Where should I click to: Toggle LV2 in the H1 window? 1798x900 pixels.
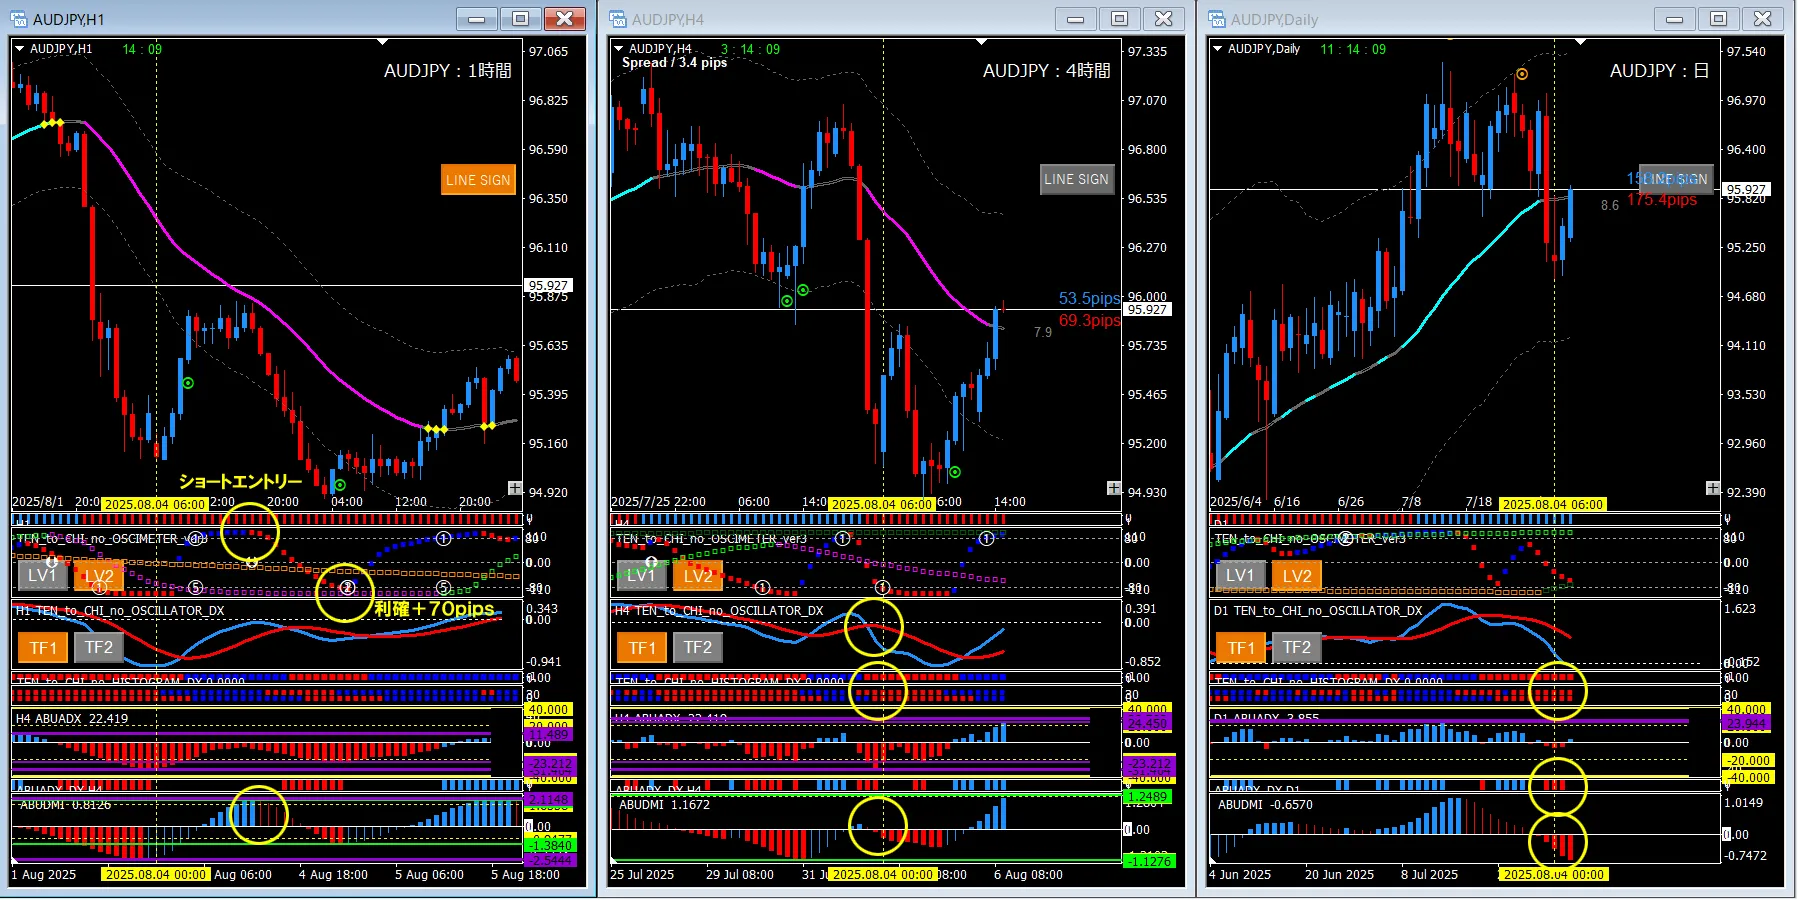click(99, 575)
